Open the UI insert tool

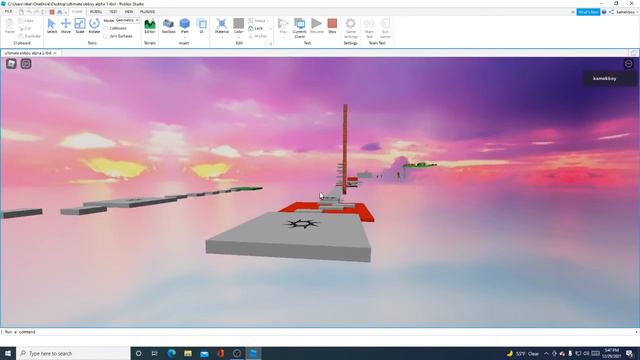tap(202, 26)
